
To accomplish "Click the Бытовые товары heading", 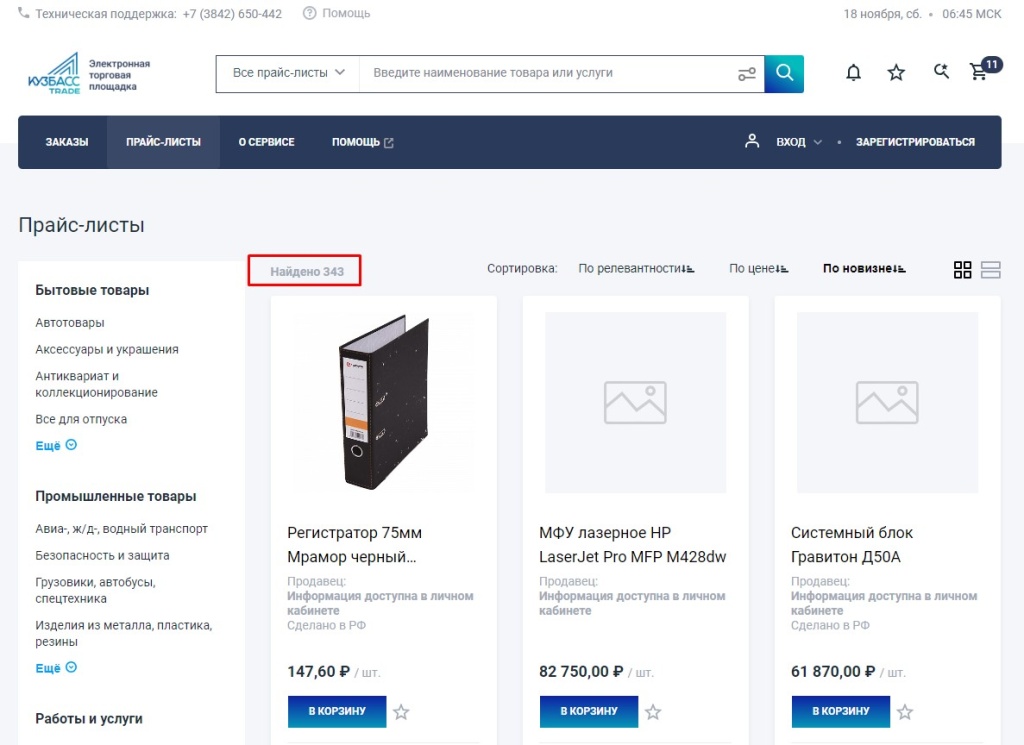I will [92, 290].
